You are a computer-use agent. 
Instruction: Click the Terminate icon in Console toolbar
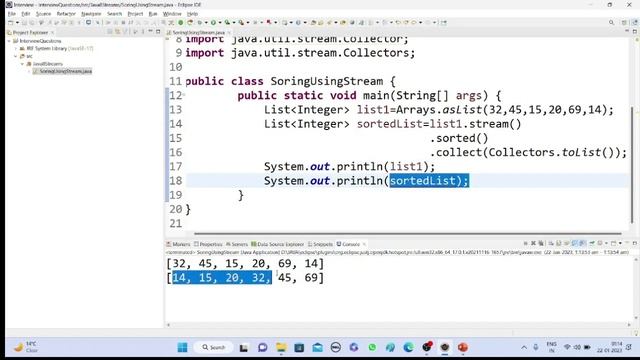click(525, 243)
